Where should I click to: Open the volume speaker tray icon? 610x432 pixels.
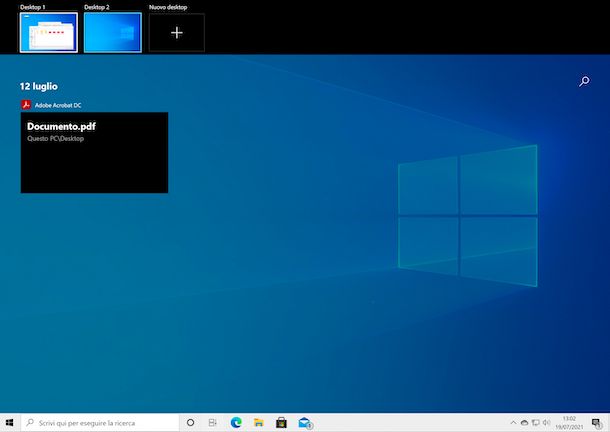pos(547,422)
